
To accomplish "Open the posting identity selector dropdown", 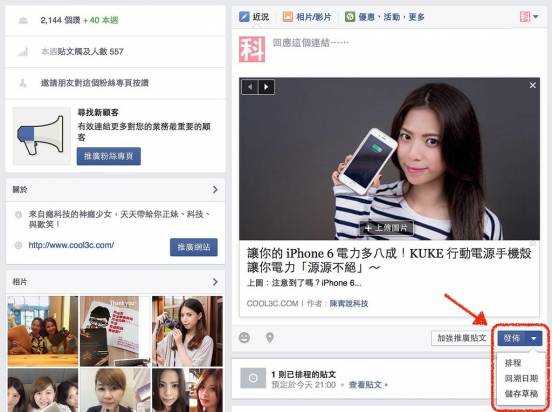I will click(x=529, y=17).
